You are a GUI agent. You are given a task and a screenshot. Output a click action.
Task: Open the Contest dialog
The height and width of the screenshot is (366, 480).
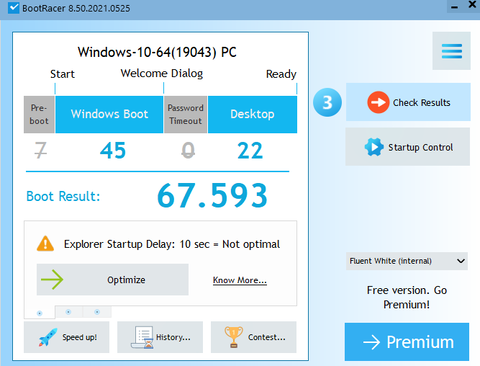click(x=254, y=337)
